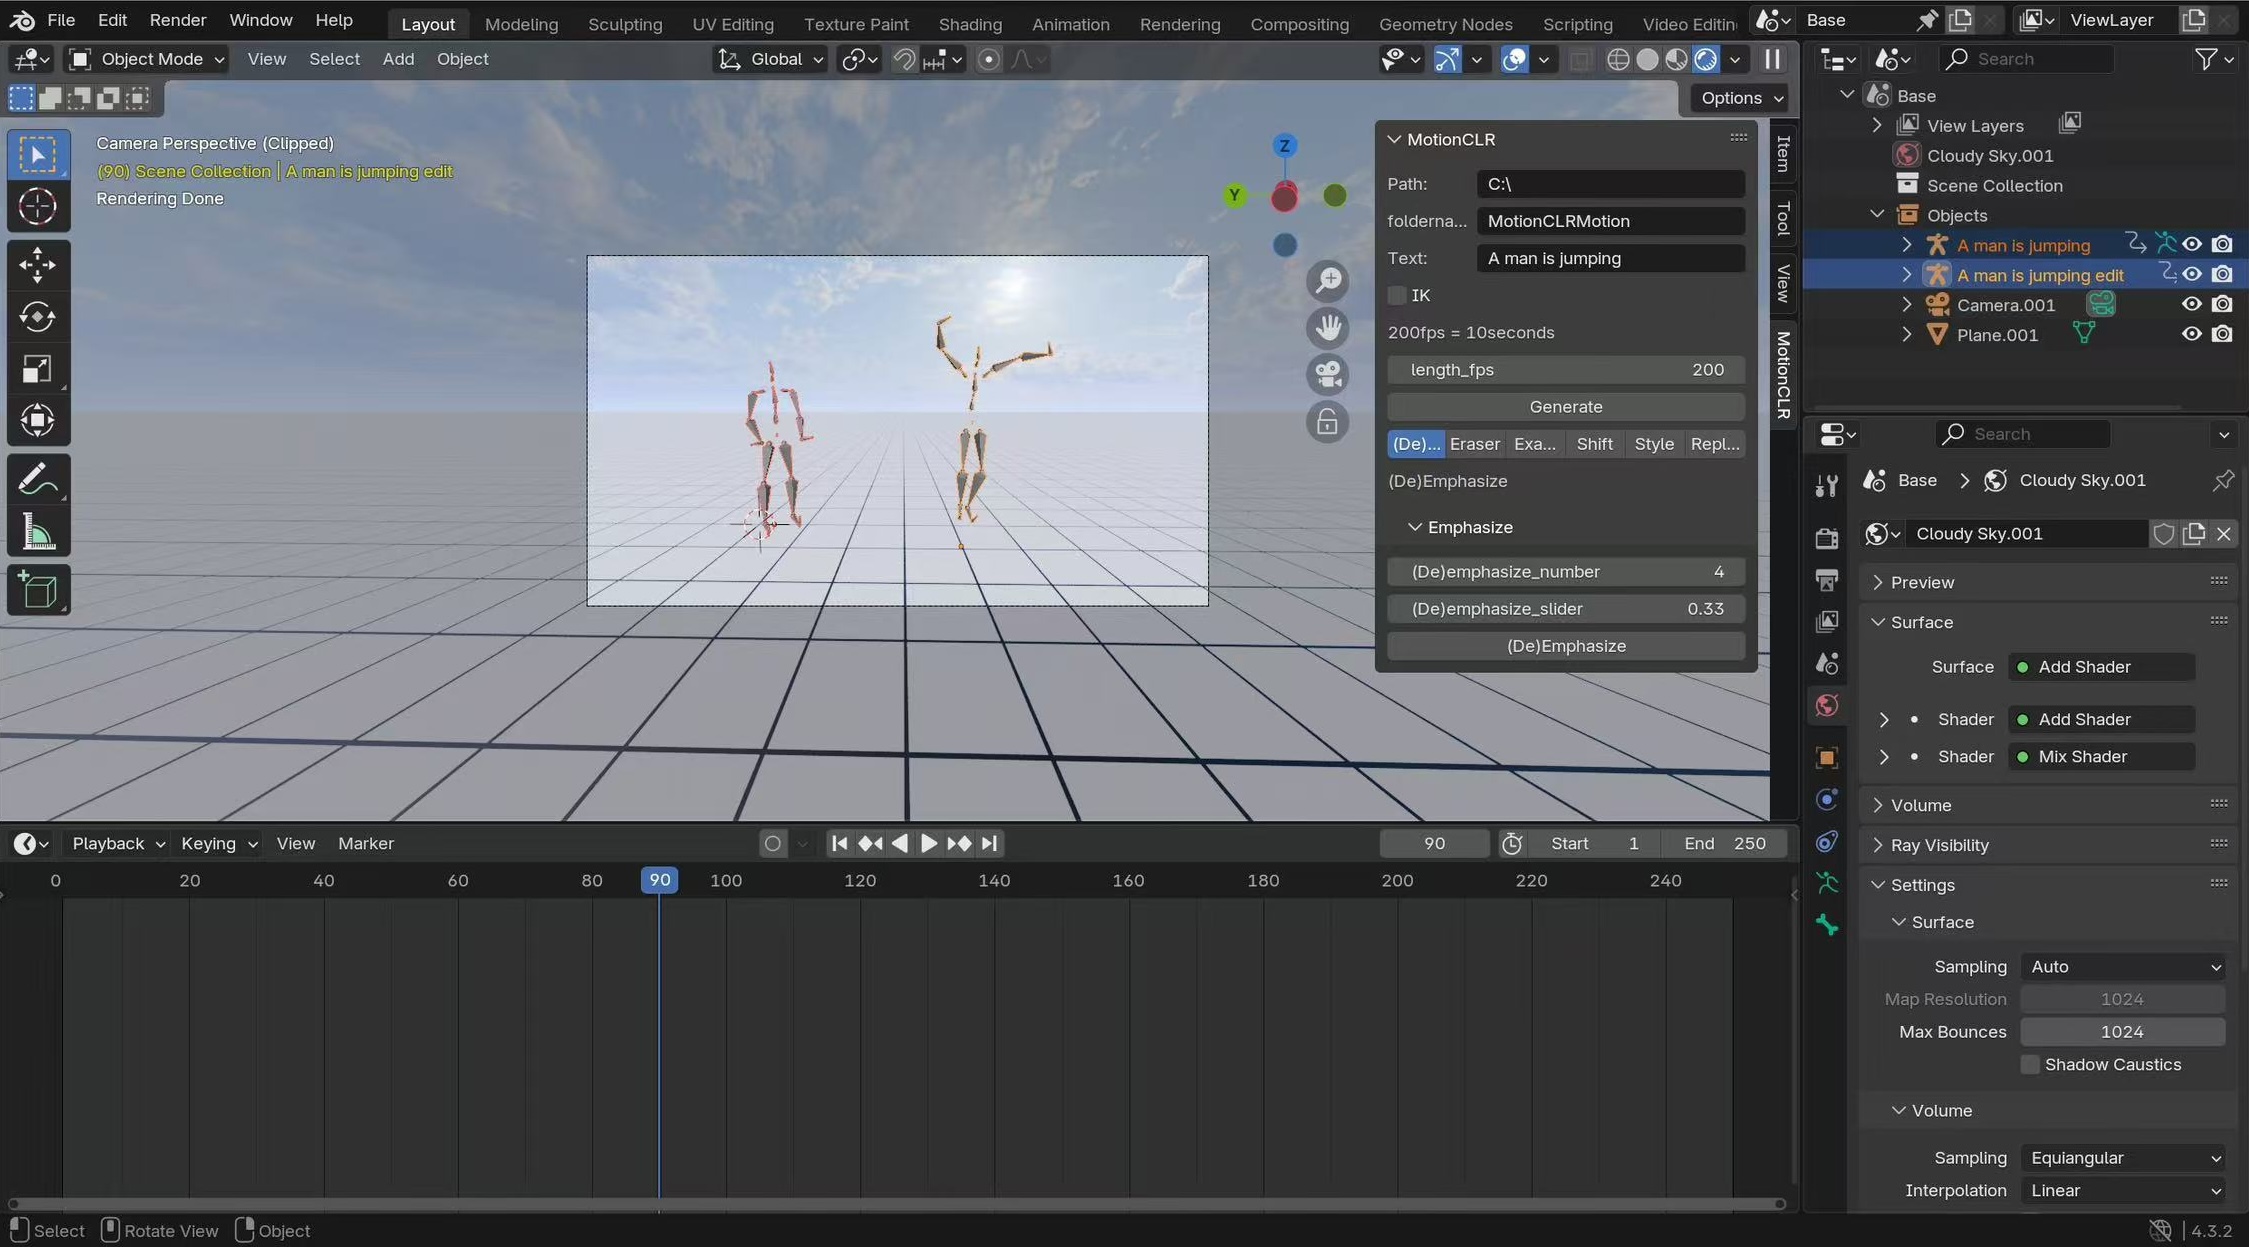Enable Shadow Caustics checkbox
The width and height of the screenshot is (2249, 1247).
coord(2029,1064)
